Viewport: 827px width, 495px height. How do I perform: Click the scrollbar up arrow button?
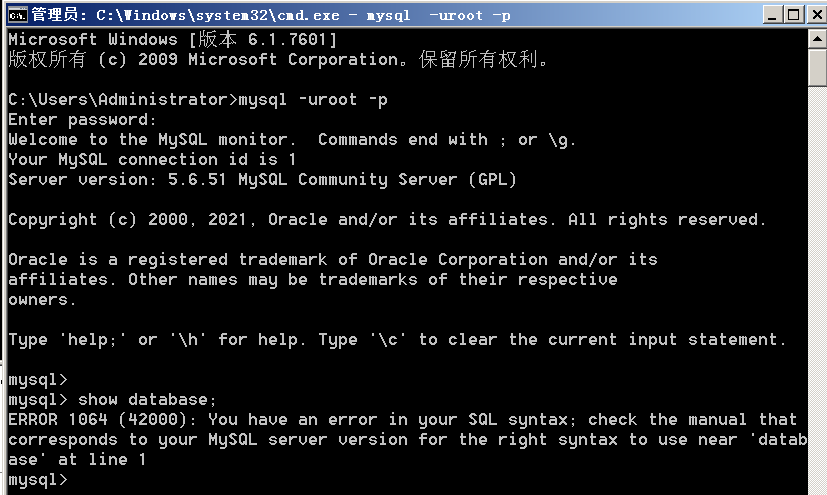(817, 38)
